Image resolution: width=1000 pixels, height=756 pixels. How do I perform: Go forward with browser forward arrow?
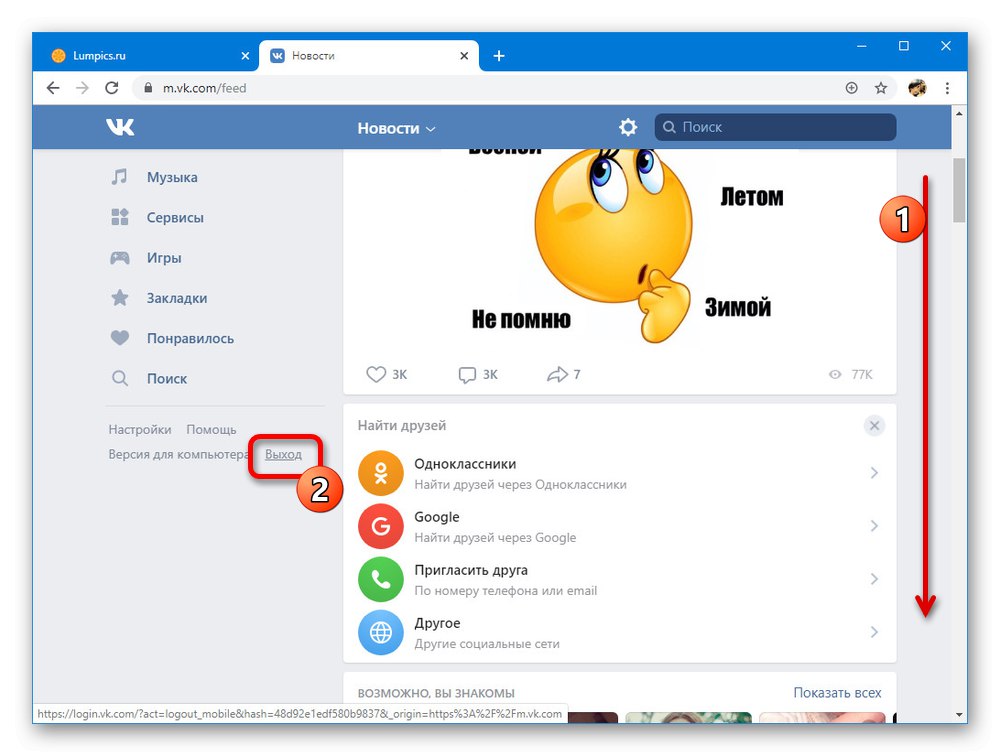tap(82, 88)
